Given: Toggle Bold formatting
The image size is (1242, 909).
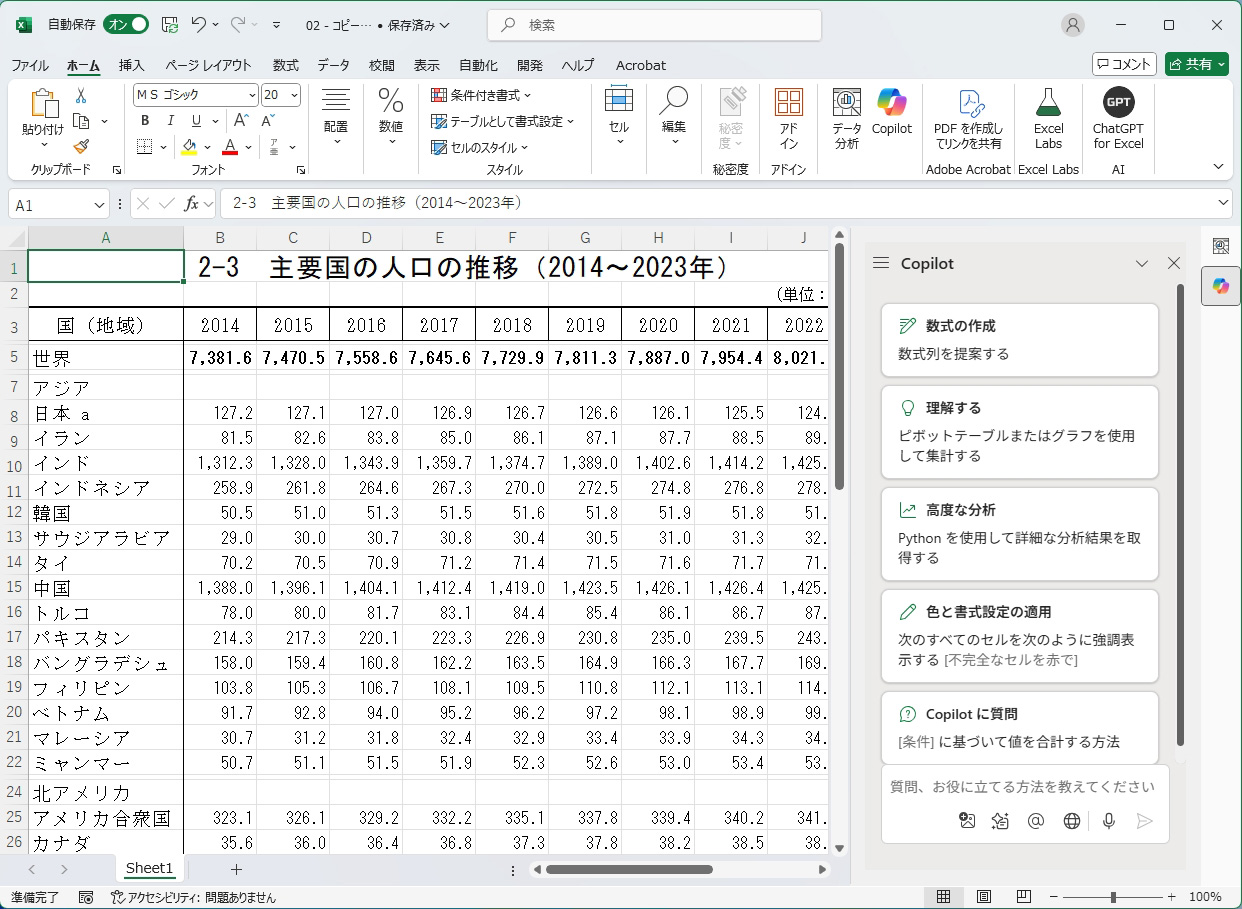Looking at the screenshot, I should [145, 121].
